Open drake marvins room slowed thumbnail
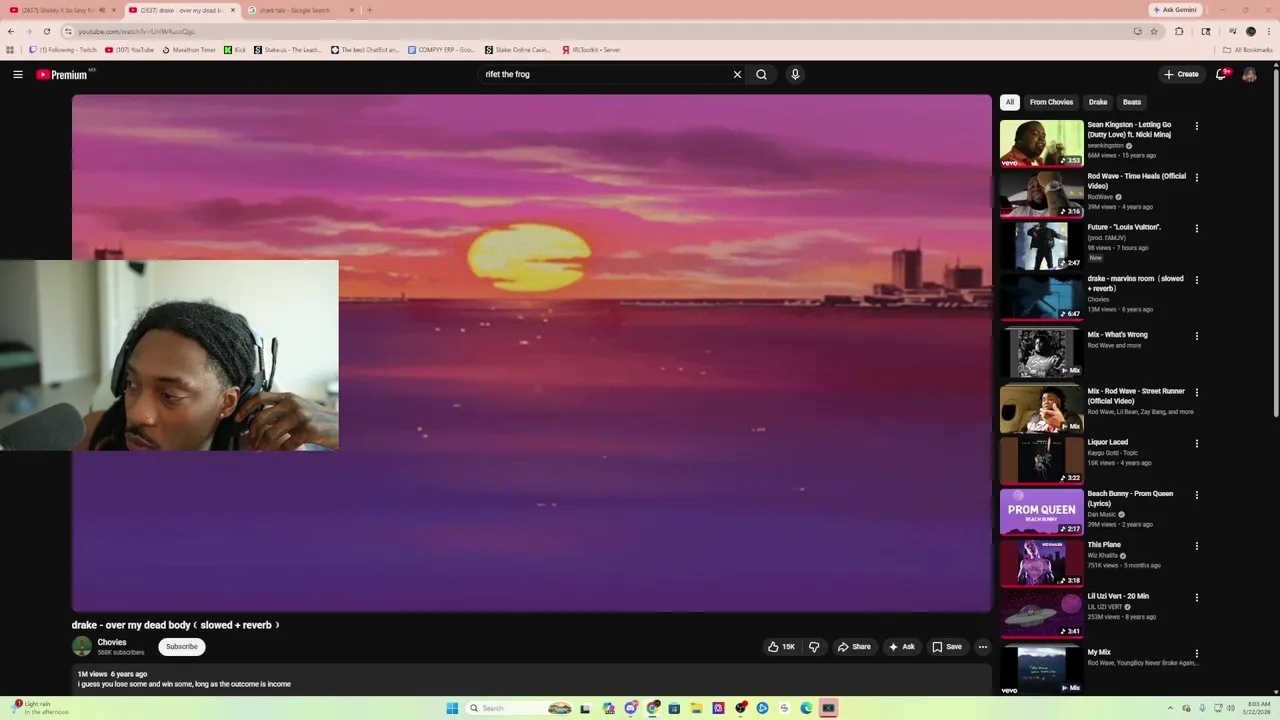This screenshot has width=1280, height=720. (x=1041, y=296)
